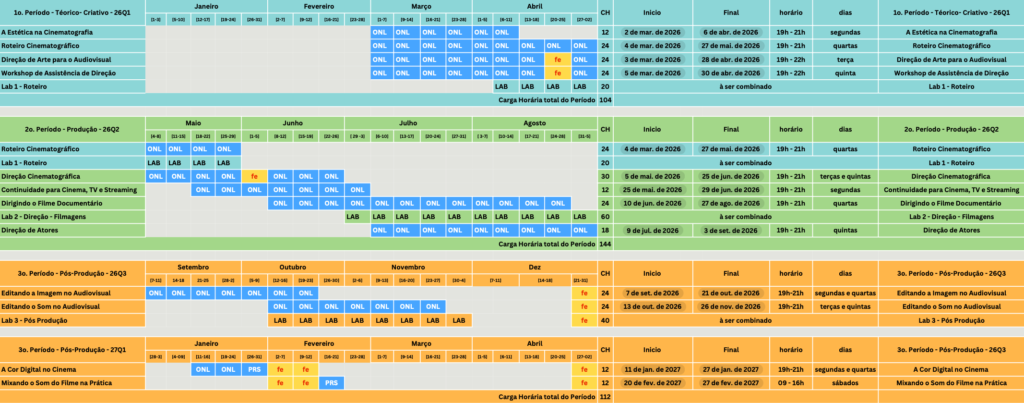Click the Maio month header
Screen dimensions: 1024x403
tap(193, 124)
